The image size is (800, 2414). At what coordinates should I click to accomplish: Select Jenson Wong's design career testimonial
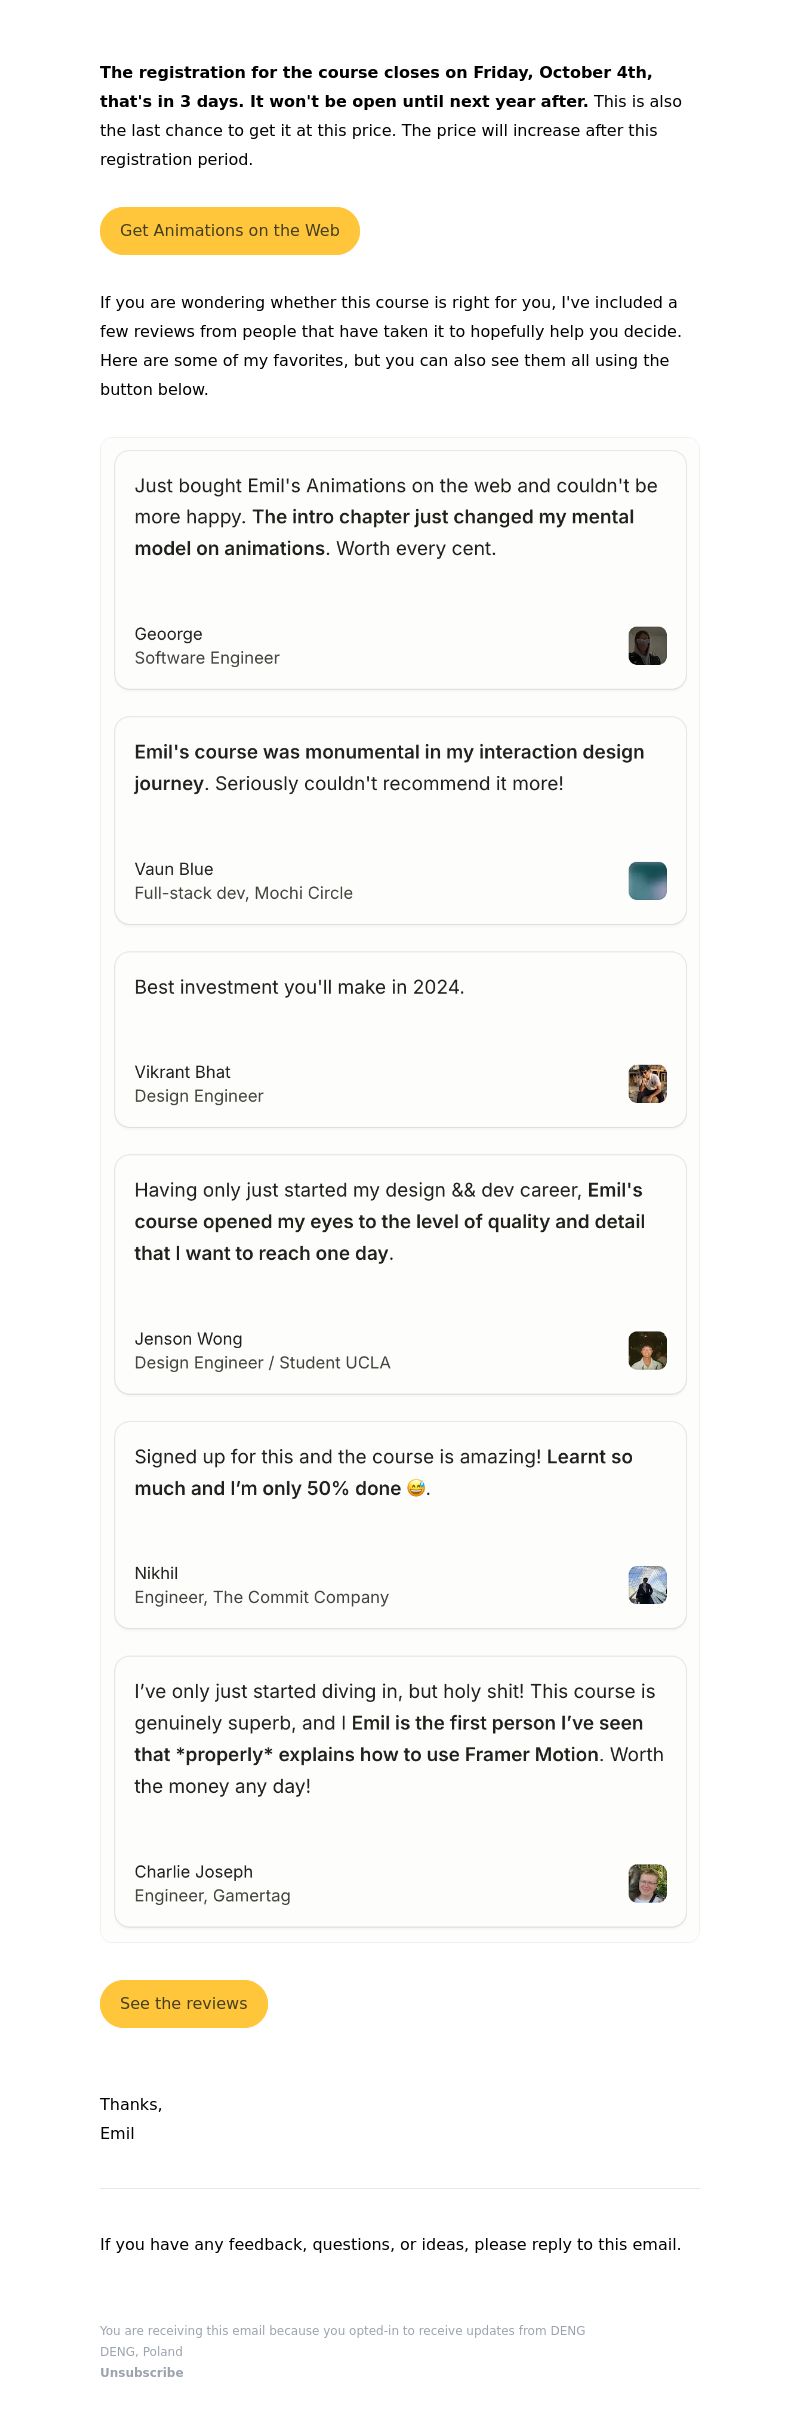[400, 1275]
